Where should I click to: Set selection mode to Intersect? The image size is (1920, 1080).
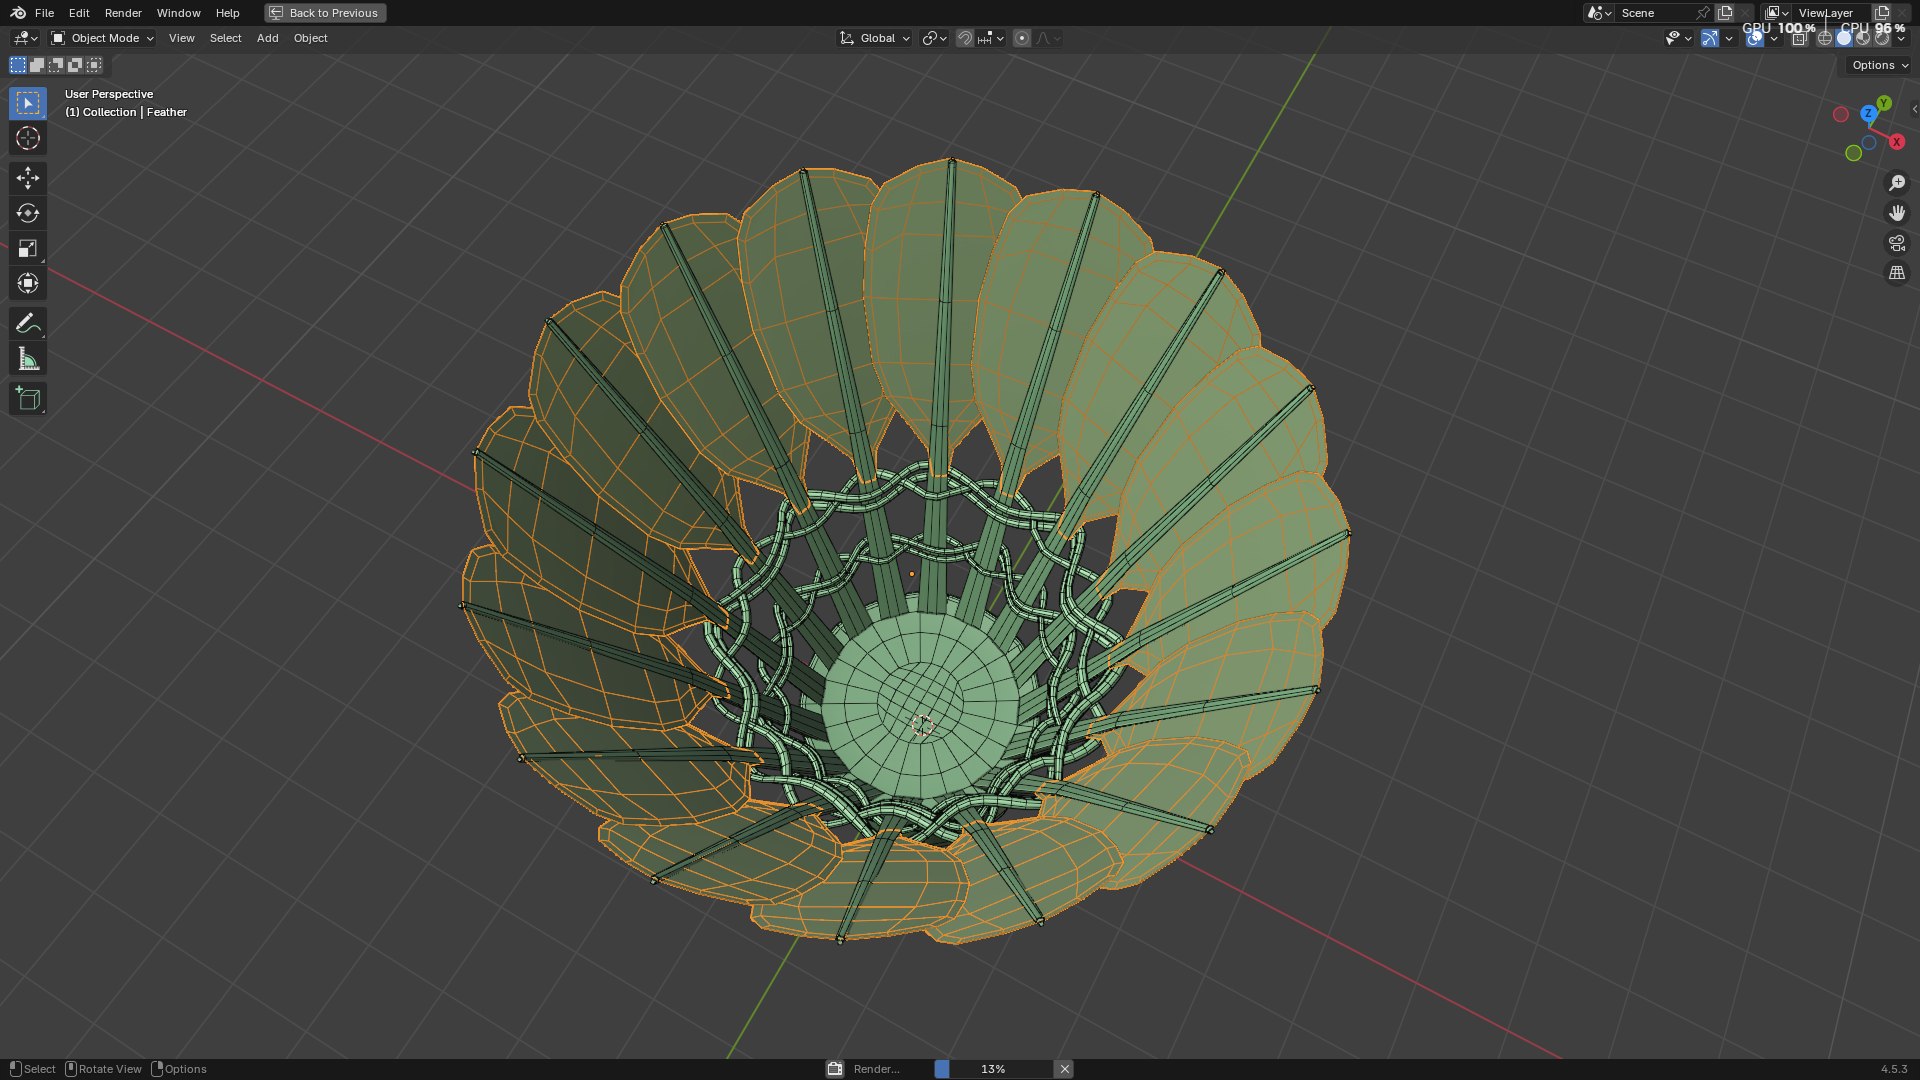(x=94, y=65)
